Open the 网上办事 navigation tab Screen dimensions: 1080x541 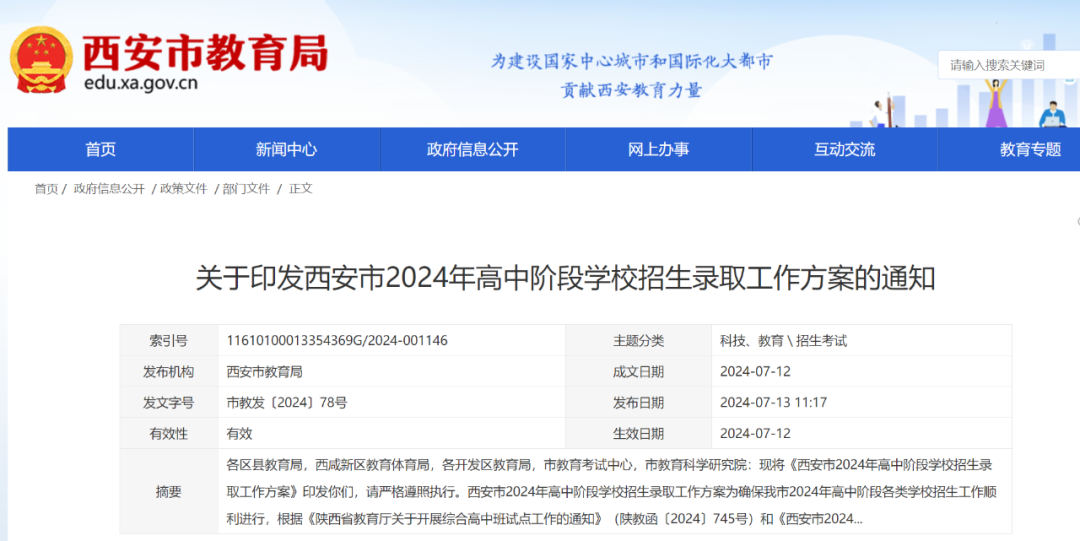tap(658, 150)
